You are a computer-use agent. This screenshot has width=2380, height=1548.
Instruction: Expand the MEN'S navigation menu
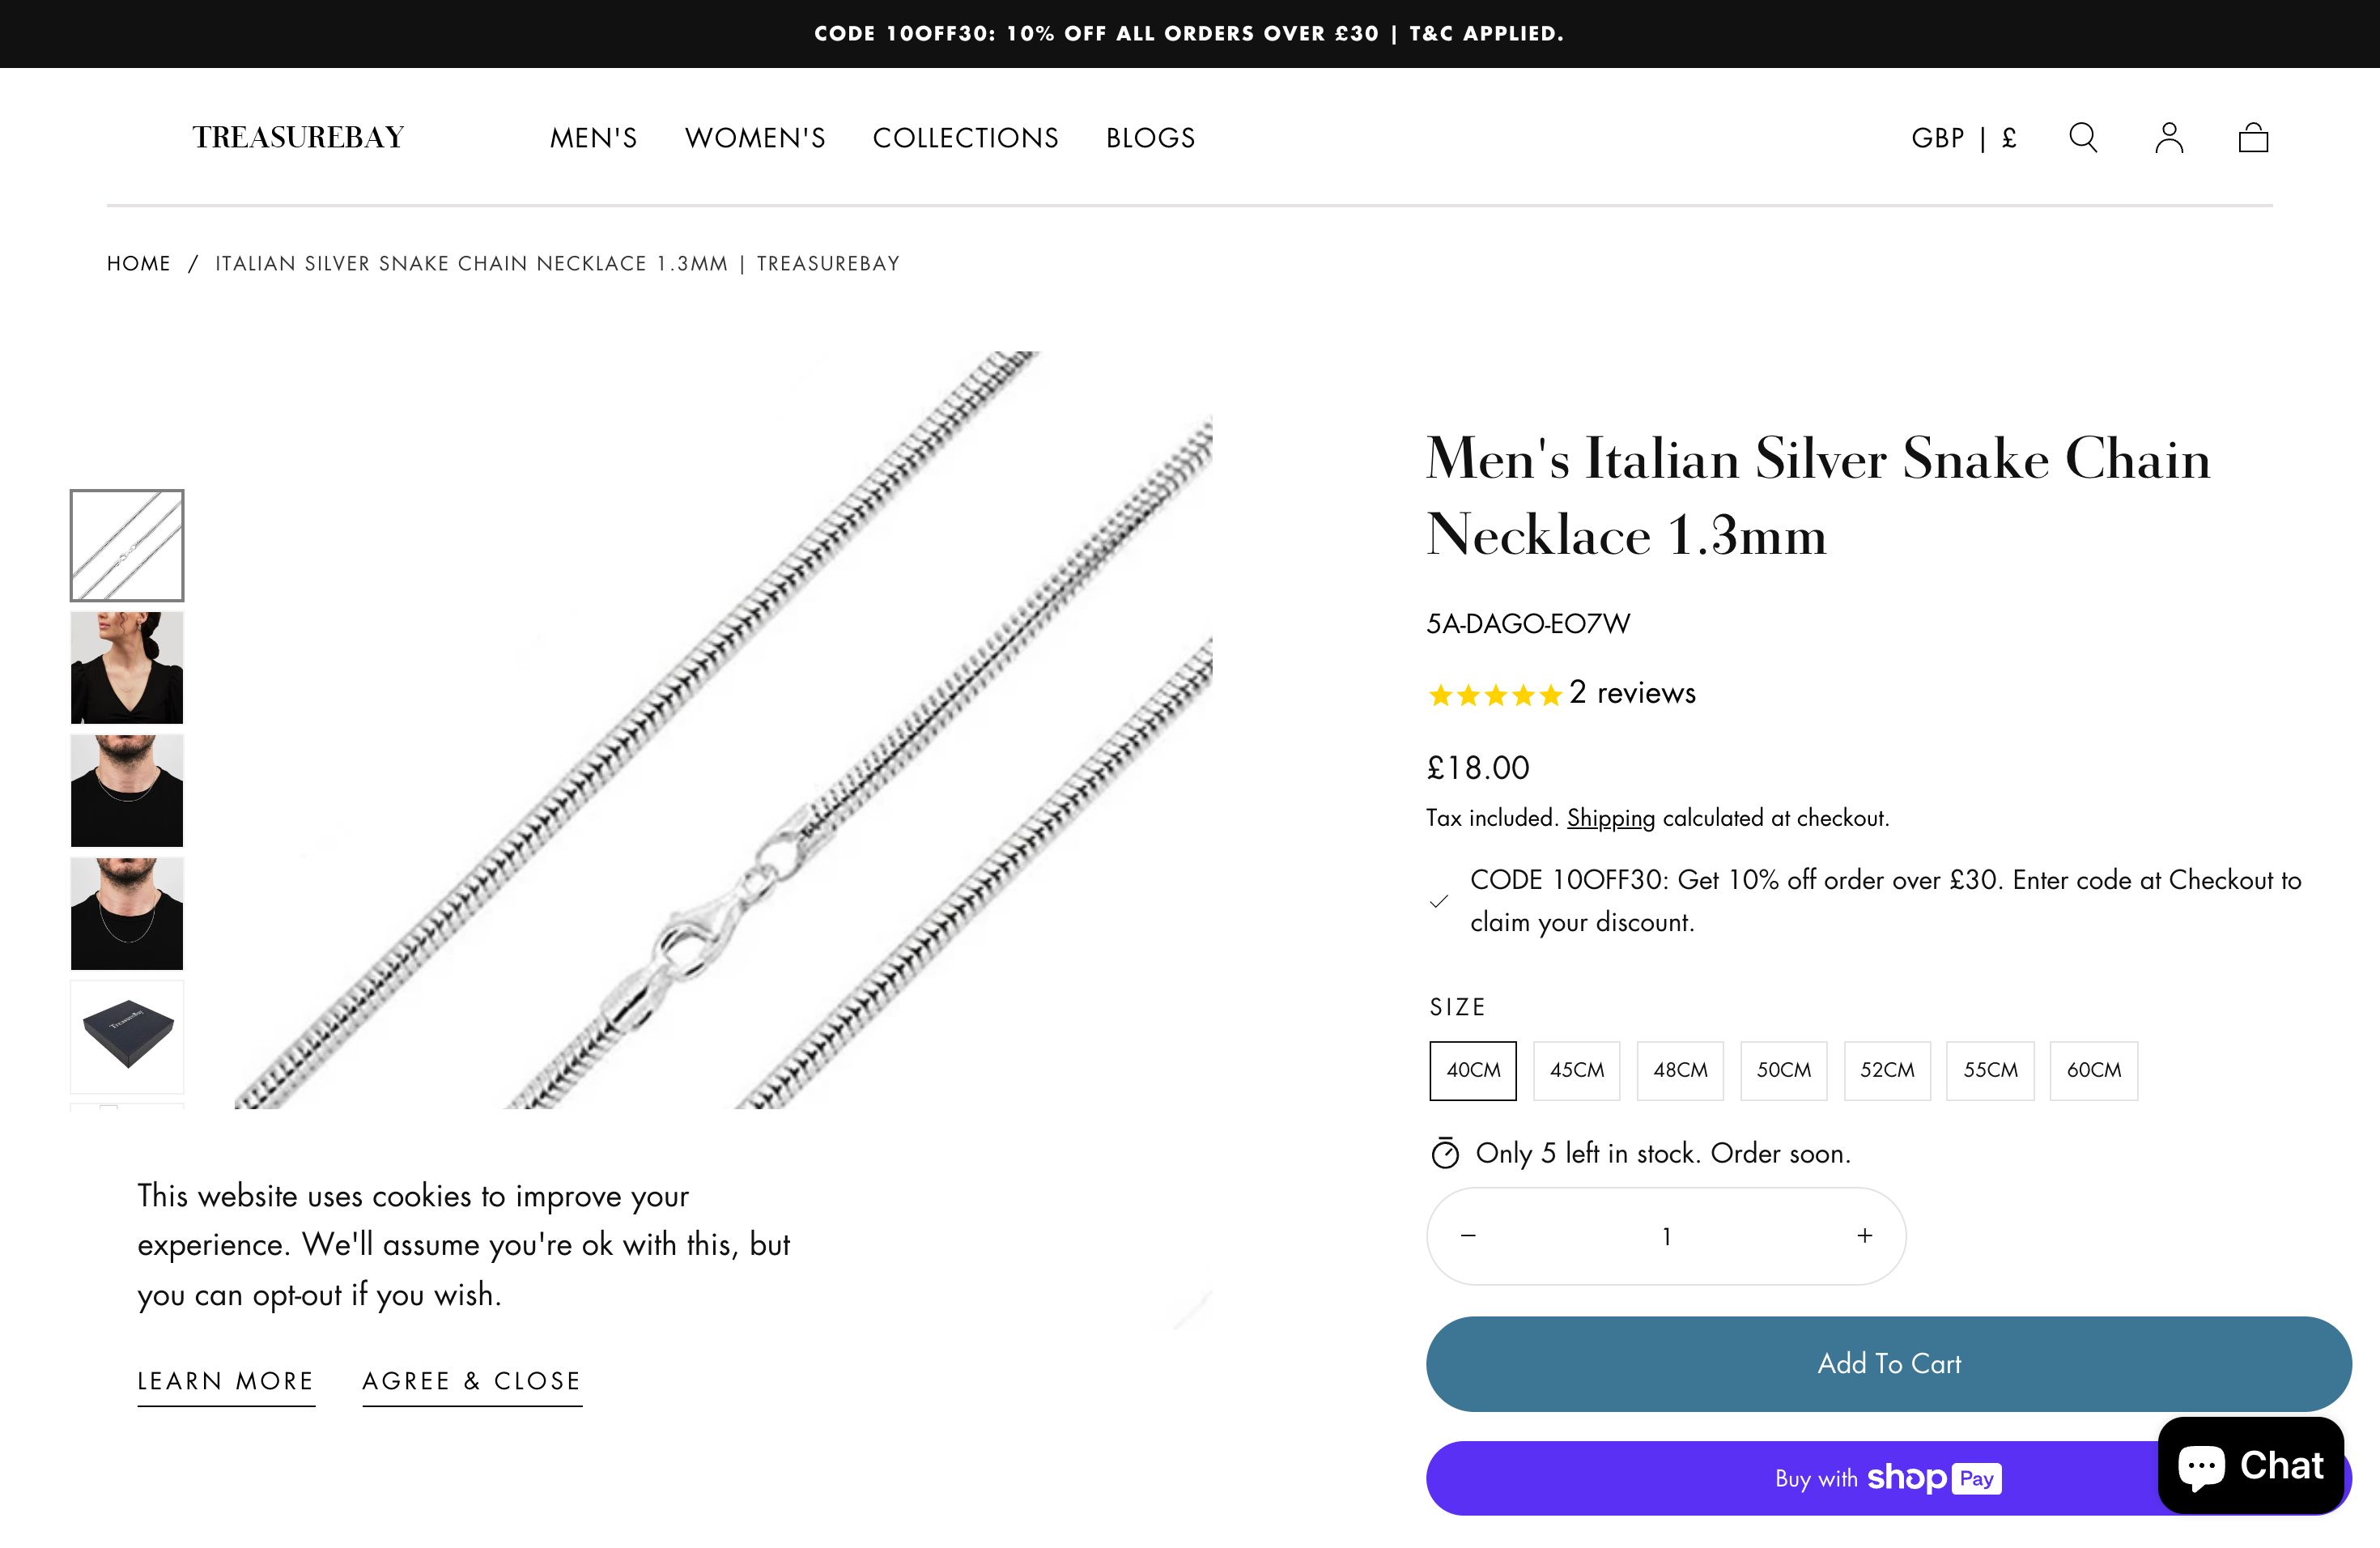pyautogui.click(x=593, y=138)
